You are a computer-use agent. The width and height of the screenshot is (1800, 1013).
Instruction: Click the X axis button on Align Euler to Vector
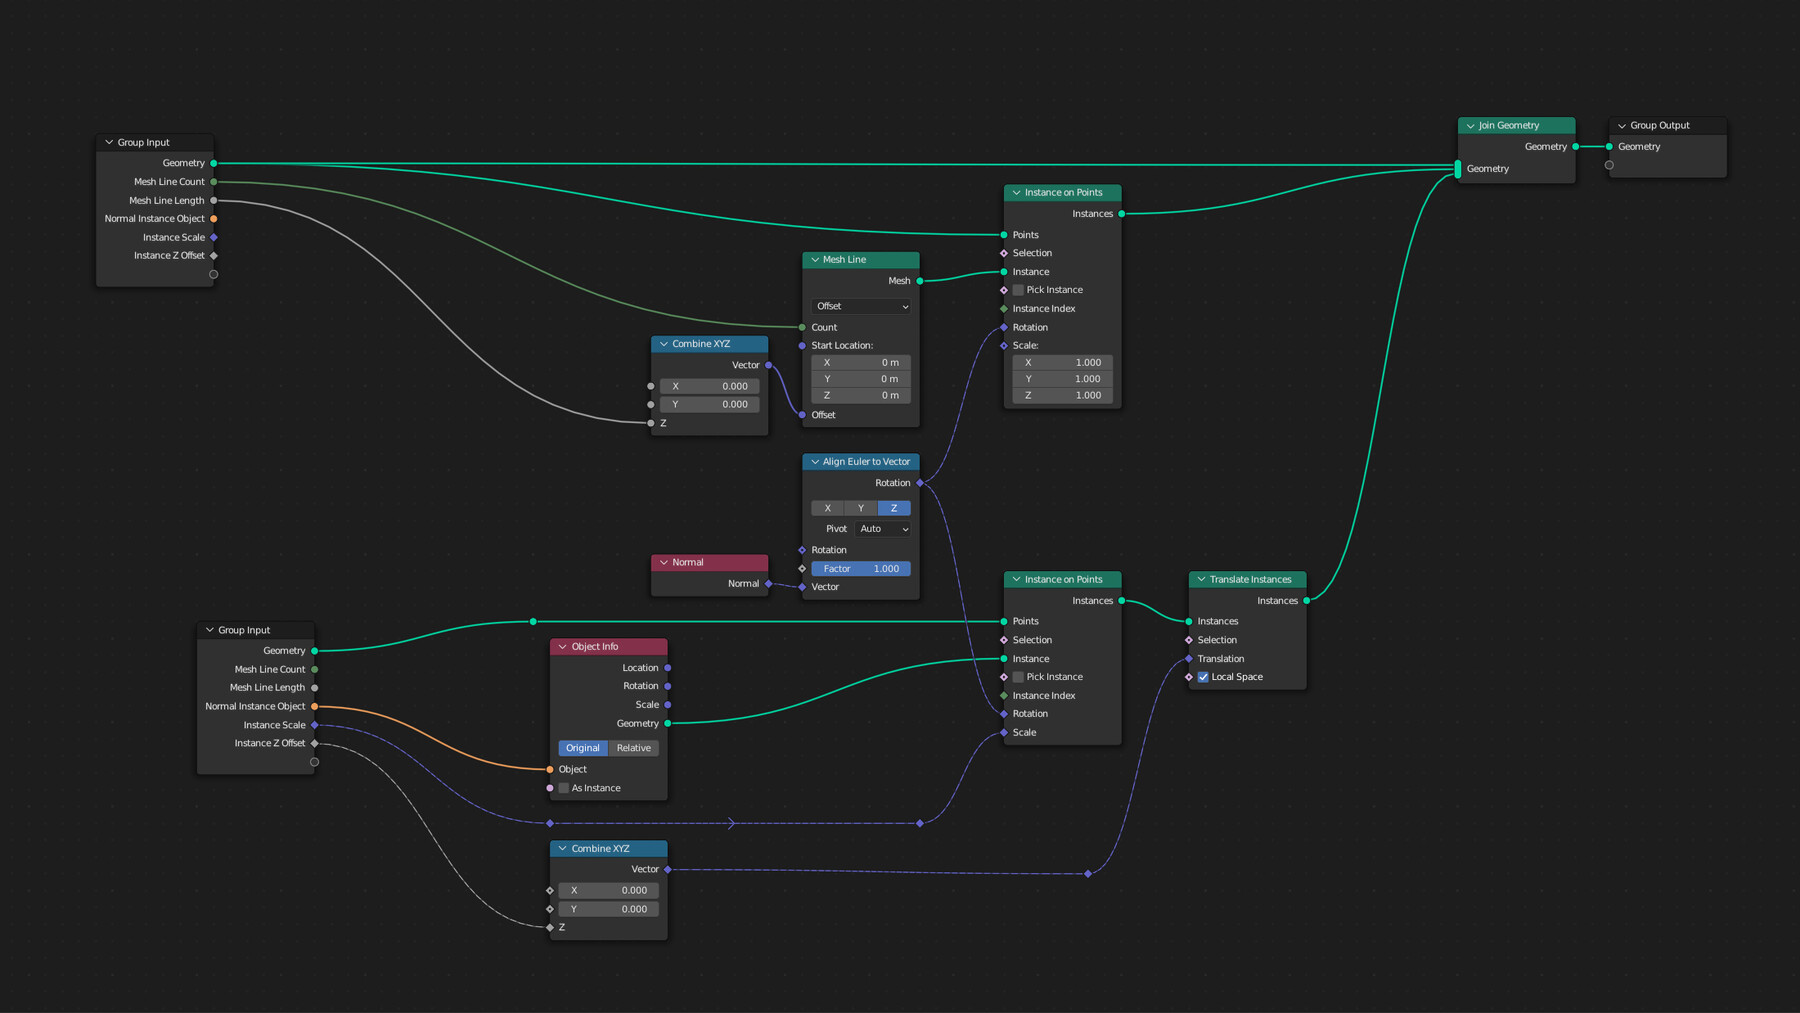click(827, 508)
